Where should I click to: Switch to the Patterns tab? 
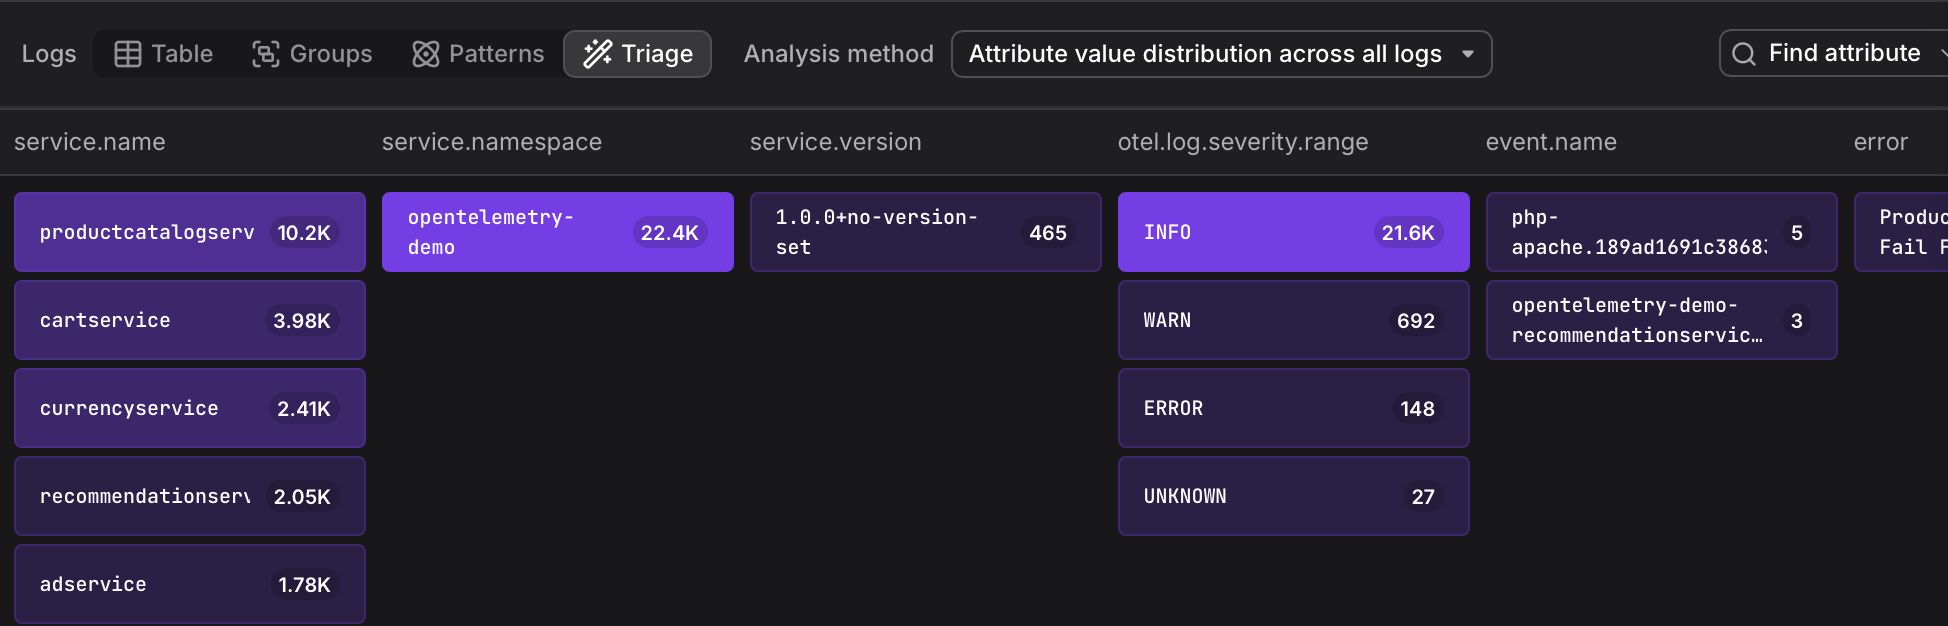click(x=479, y=54)
